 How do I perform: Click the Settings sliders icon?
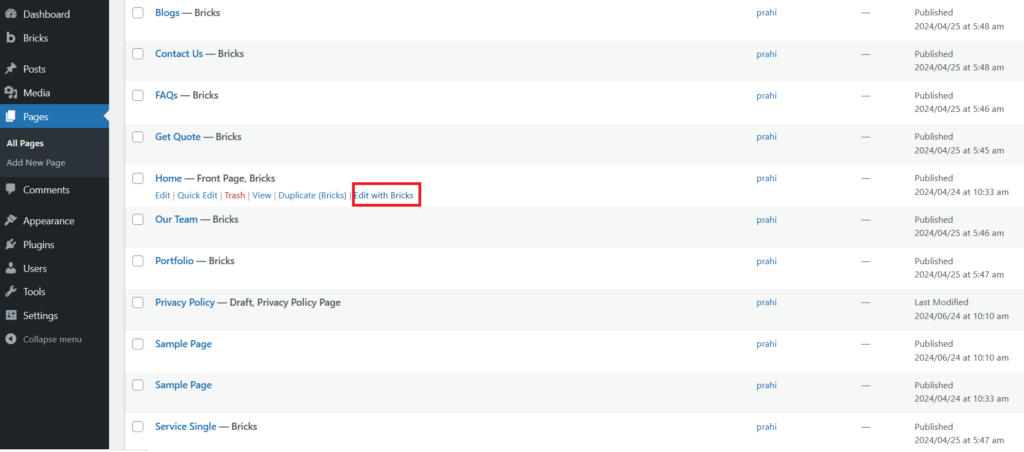[10, 315]
